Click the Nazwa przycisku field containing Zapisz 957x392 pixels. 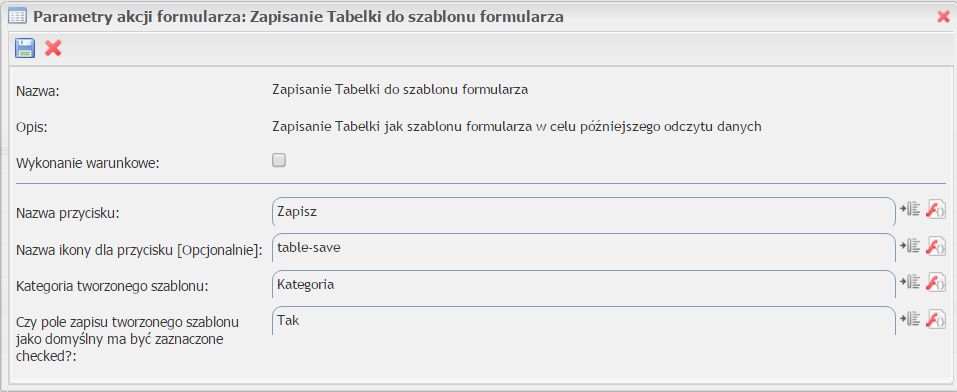[x=583, y=212]
